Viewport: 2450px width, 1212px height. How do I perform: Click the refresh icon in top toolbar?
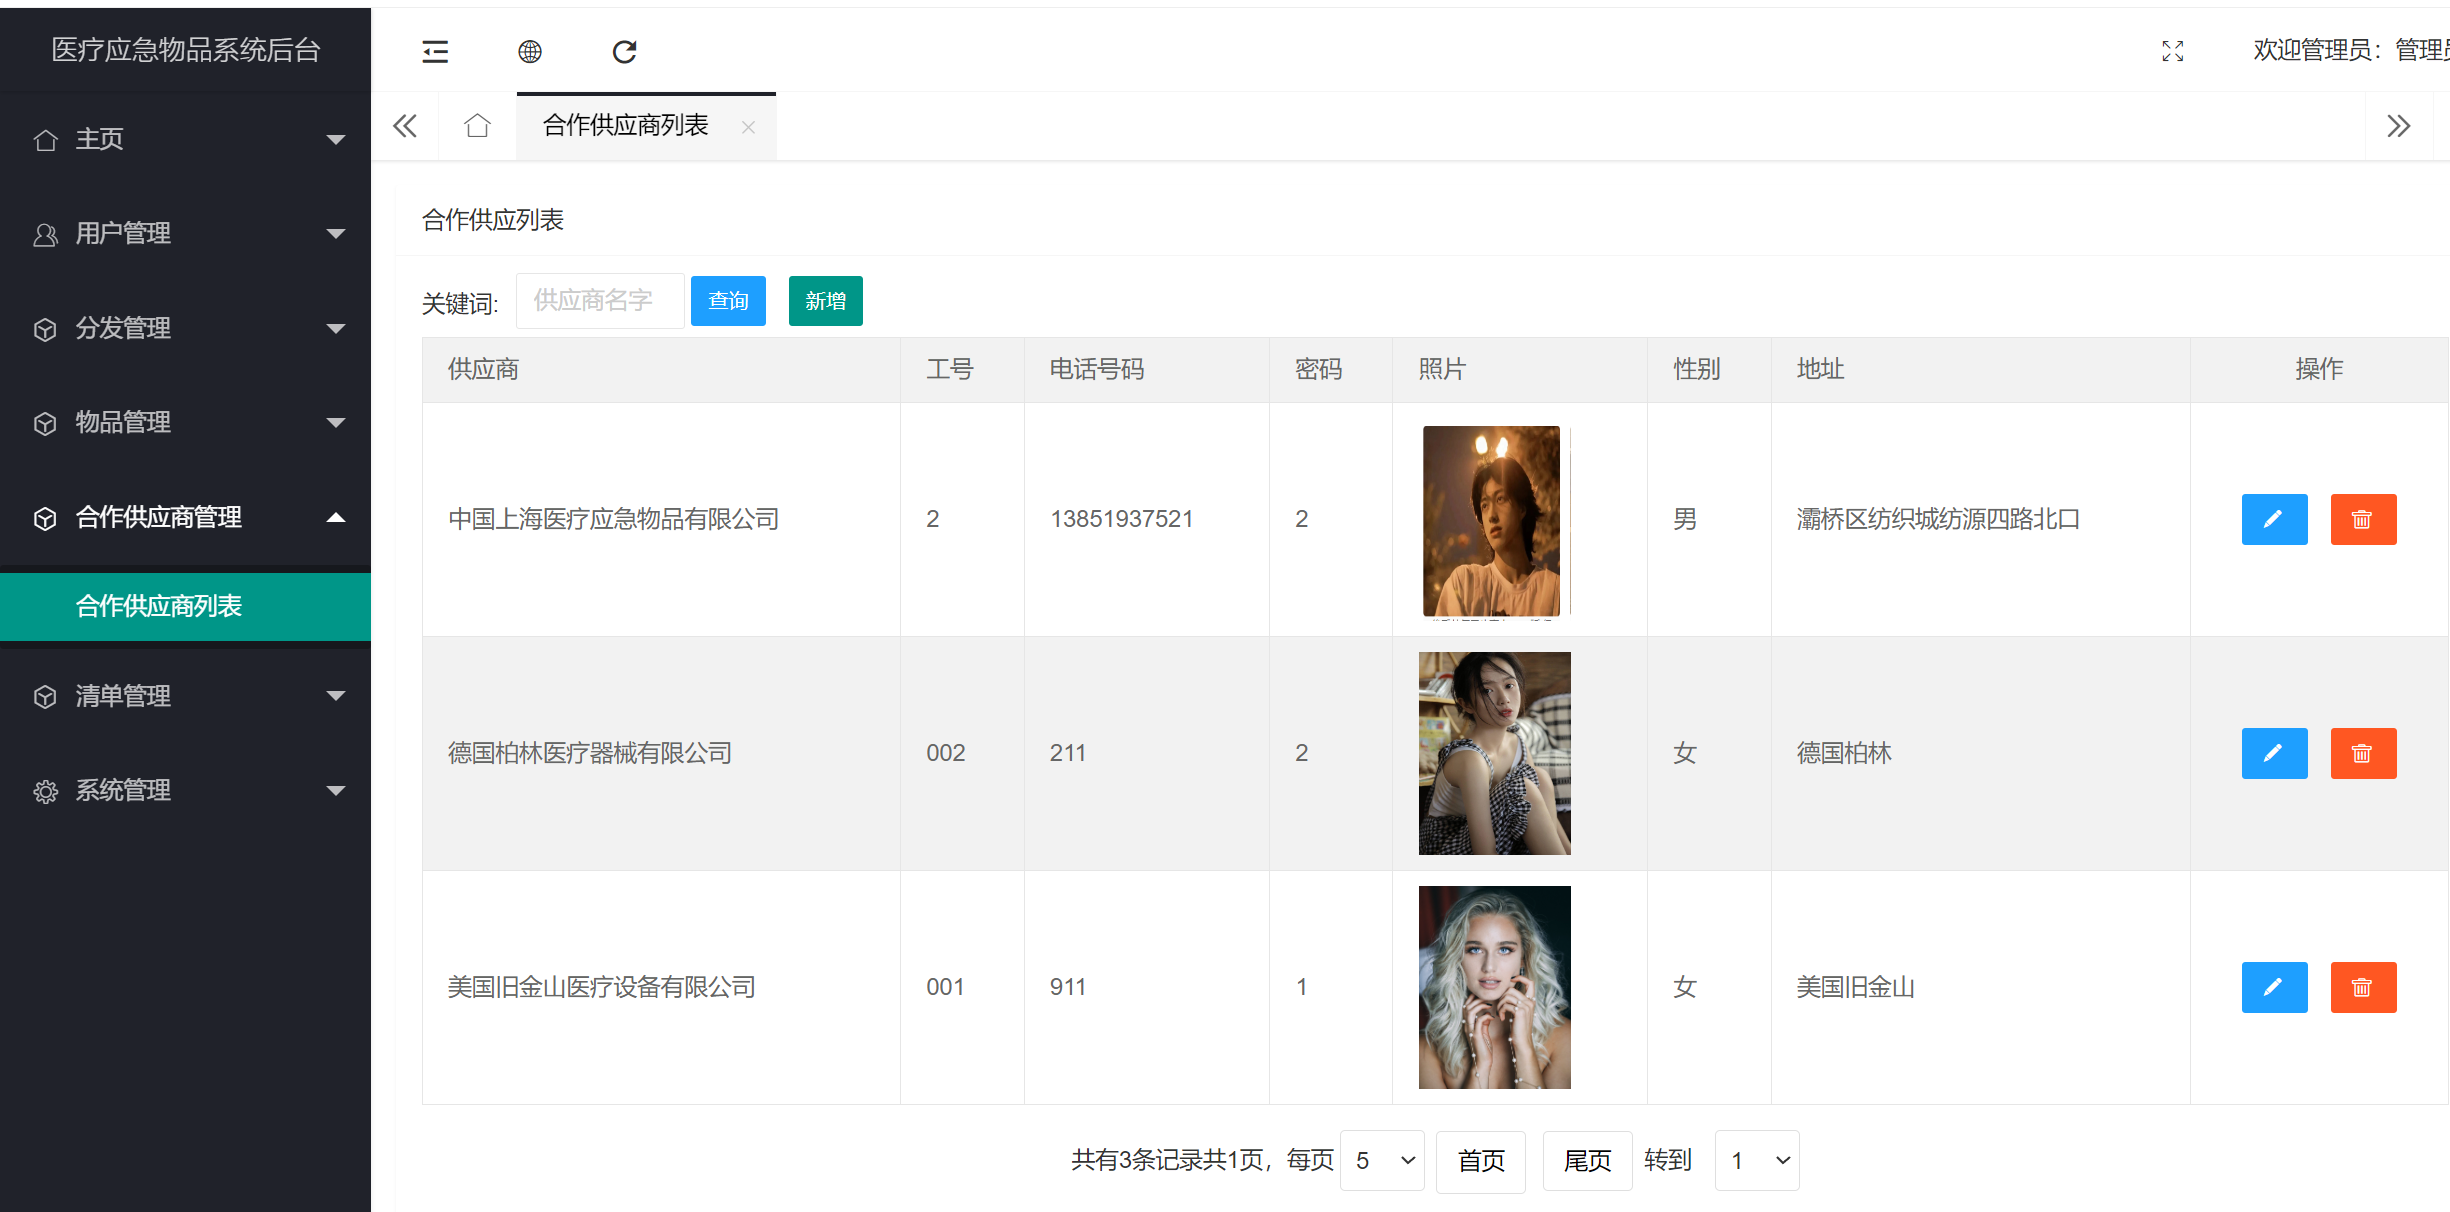(x=625, y=51)
